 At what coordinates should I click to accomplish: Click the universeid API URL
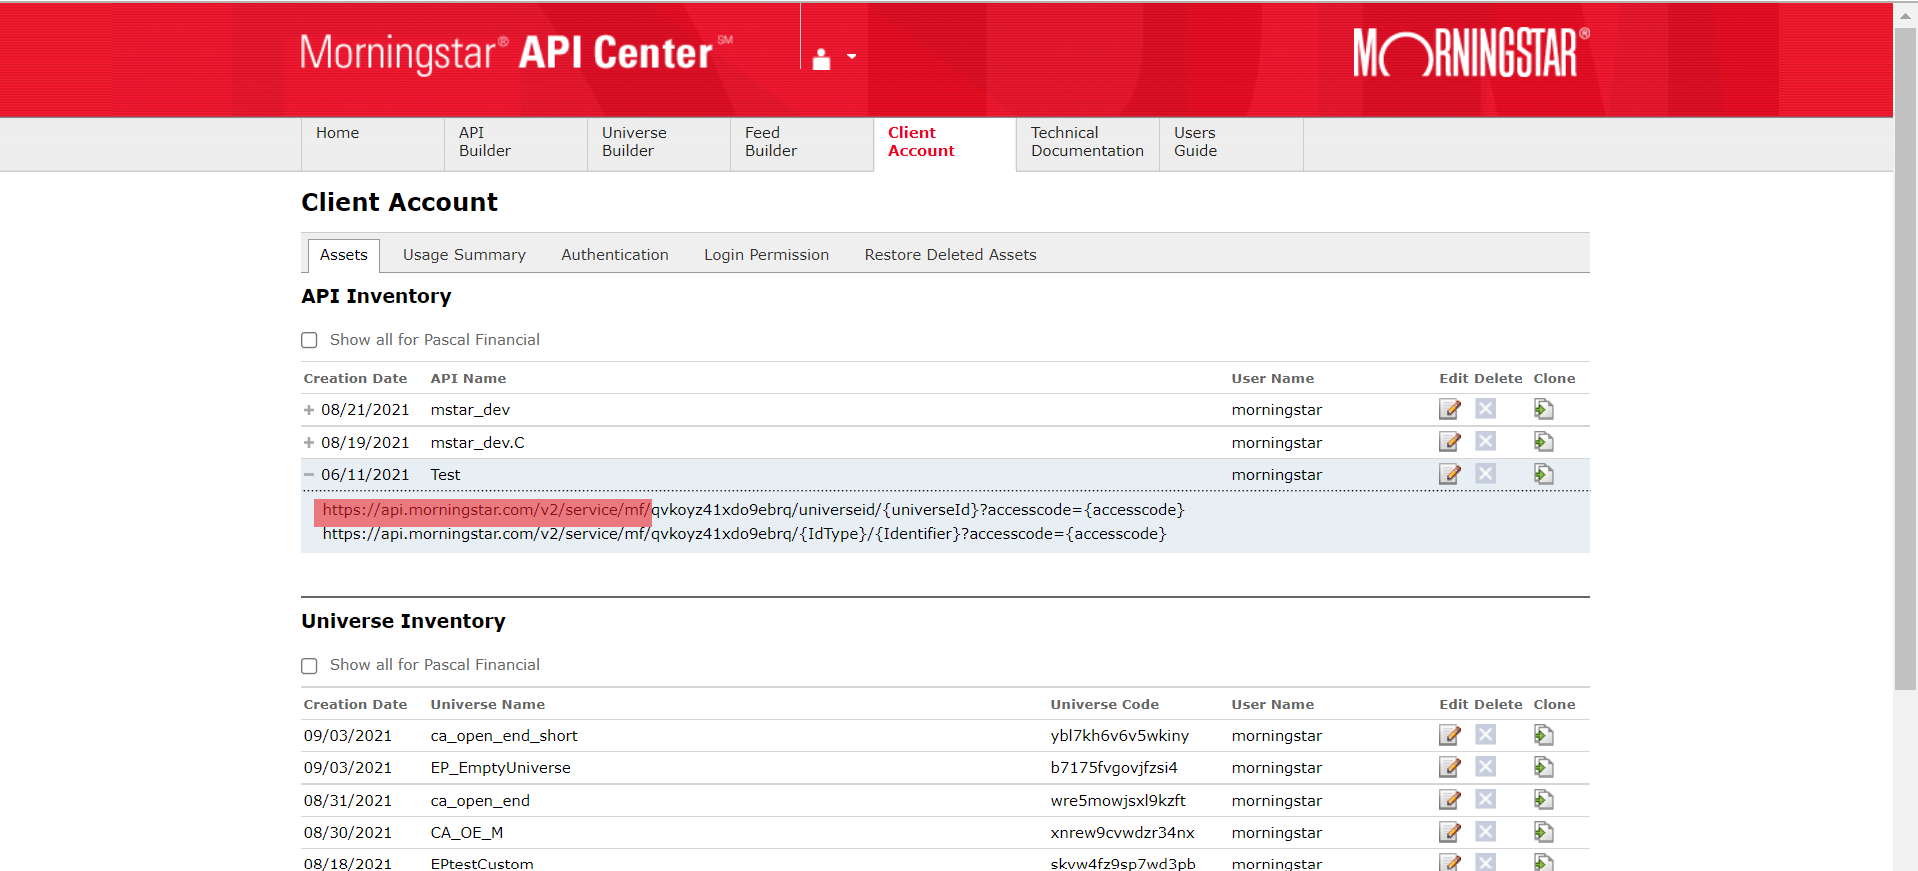753,510
